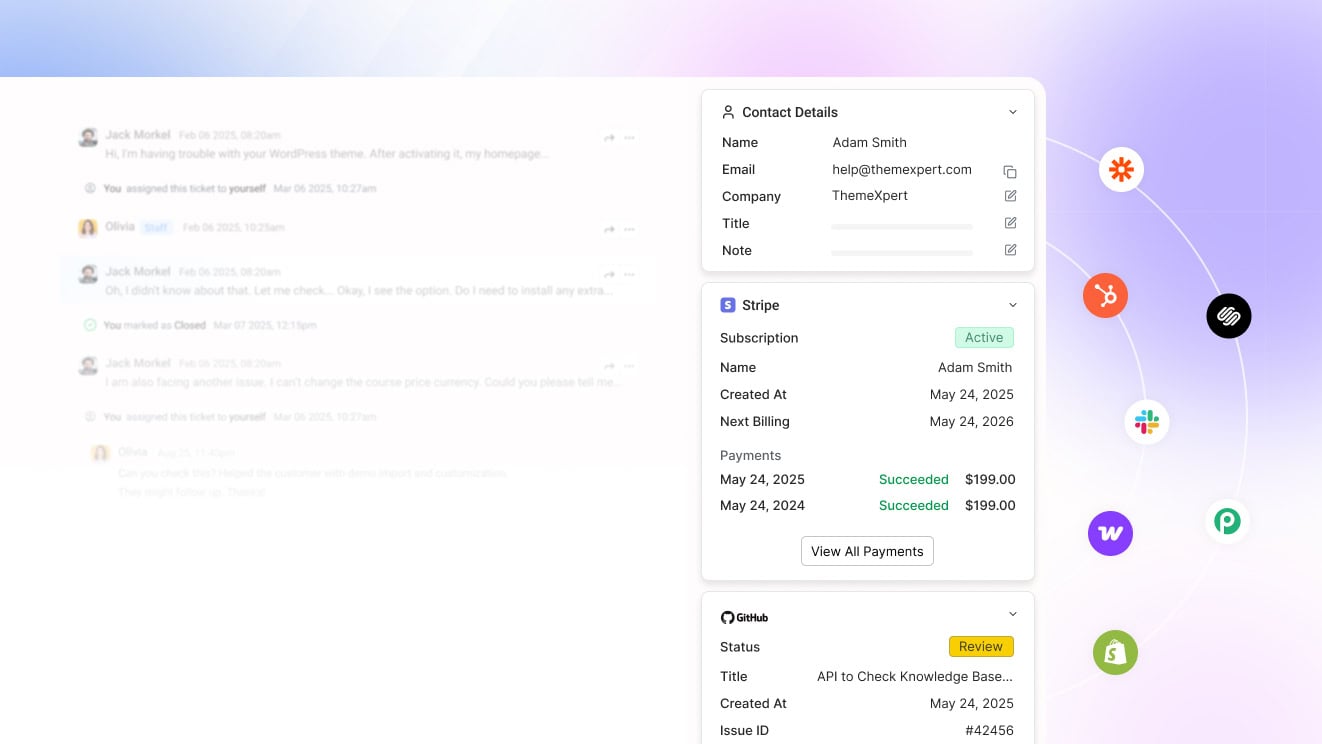Open the Squarespace integration icon
Image resolution: width=1322 pixels, height=744 pixels.
[1228, 315]
